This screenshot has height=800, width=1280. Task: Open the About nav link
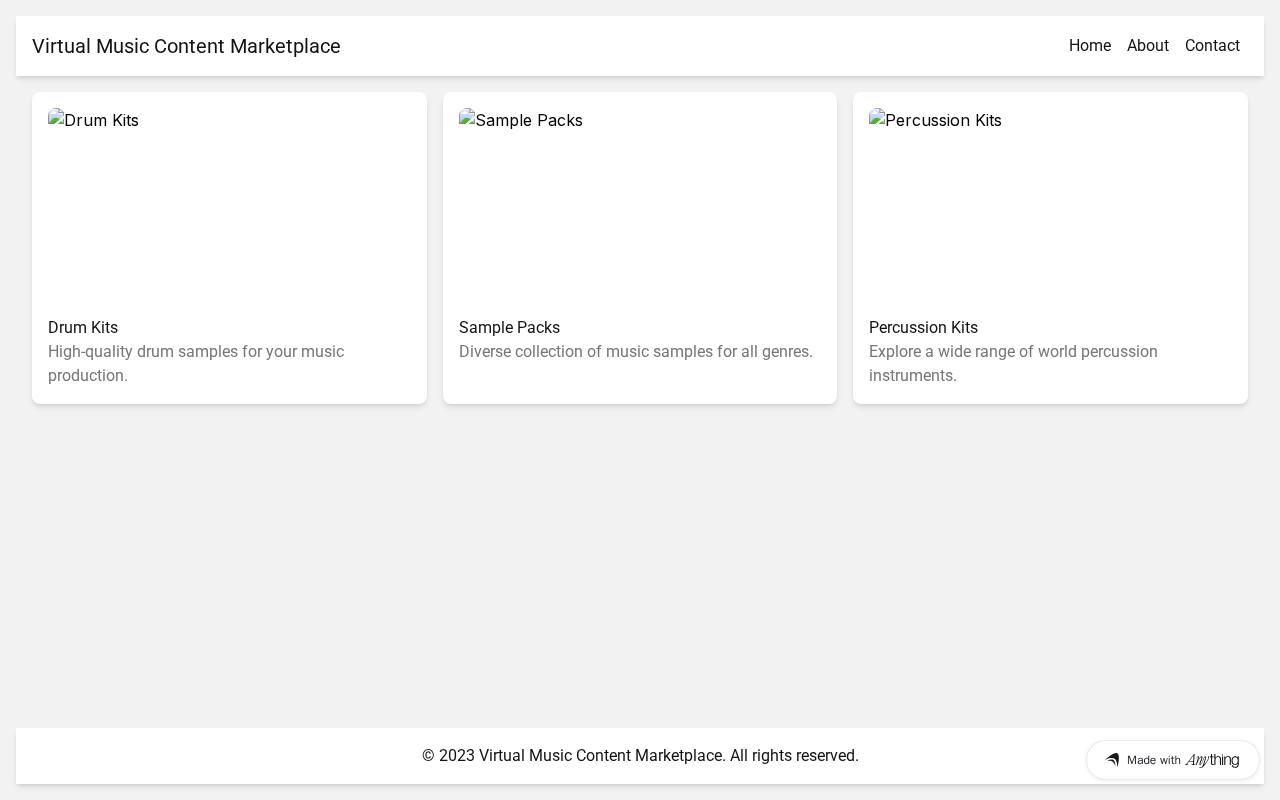[1148, 46]
